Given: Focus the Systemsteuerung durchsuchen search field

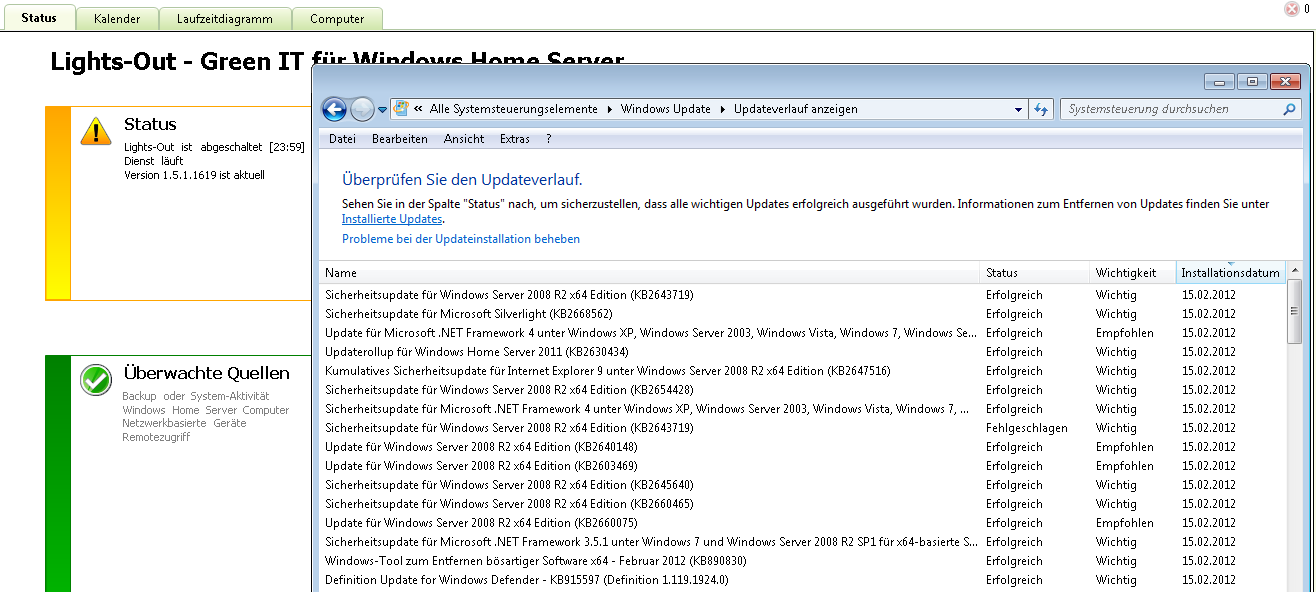Looking at the screenshot, I should coord(1170,110).
